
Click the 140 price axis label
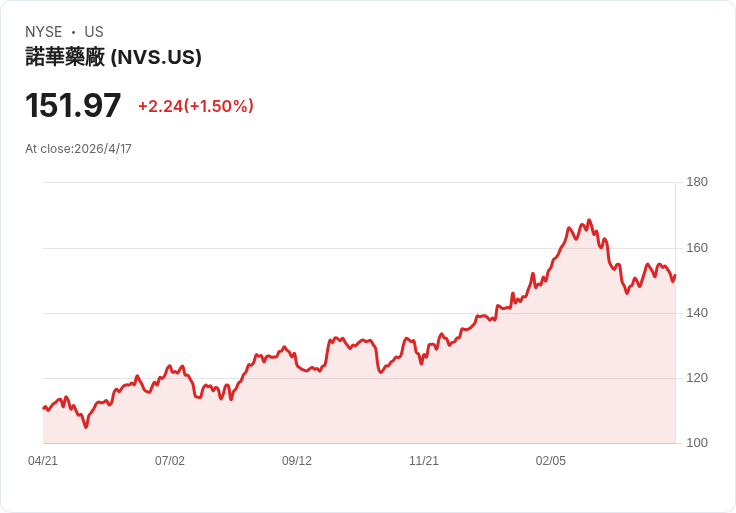point(697,313)
